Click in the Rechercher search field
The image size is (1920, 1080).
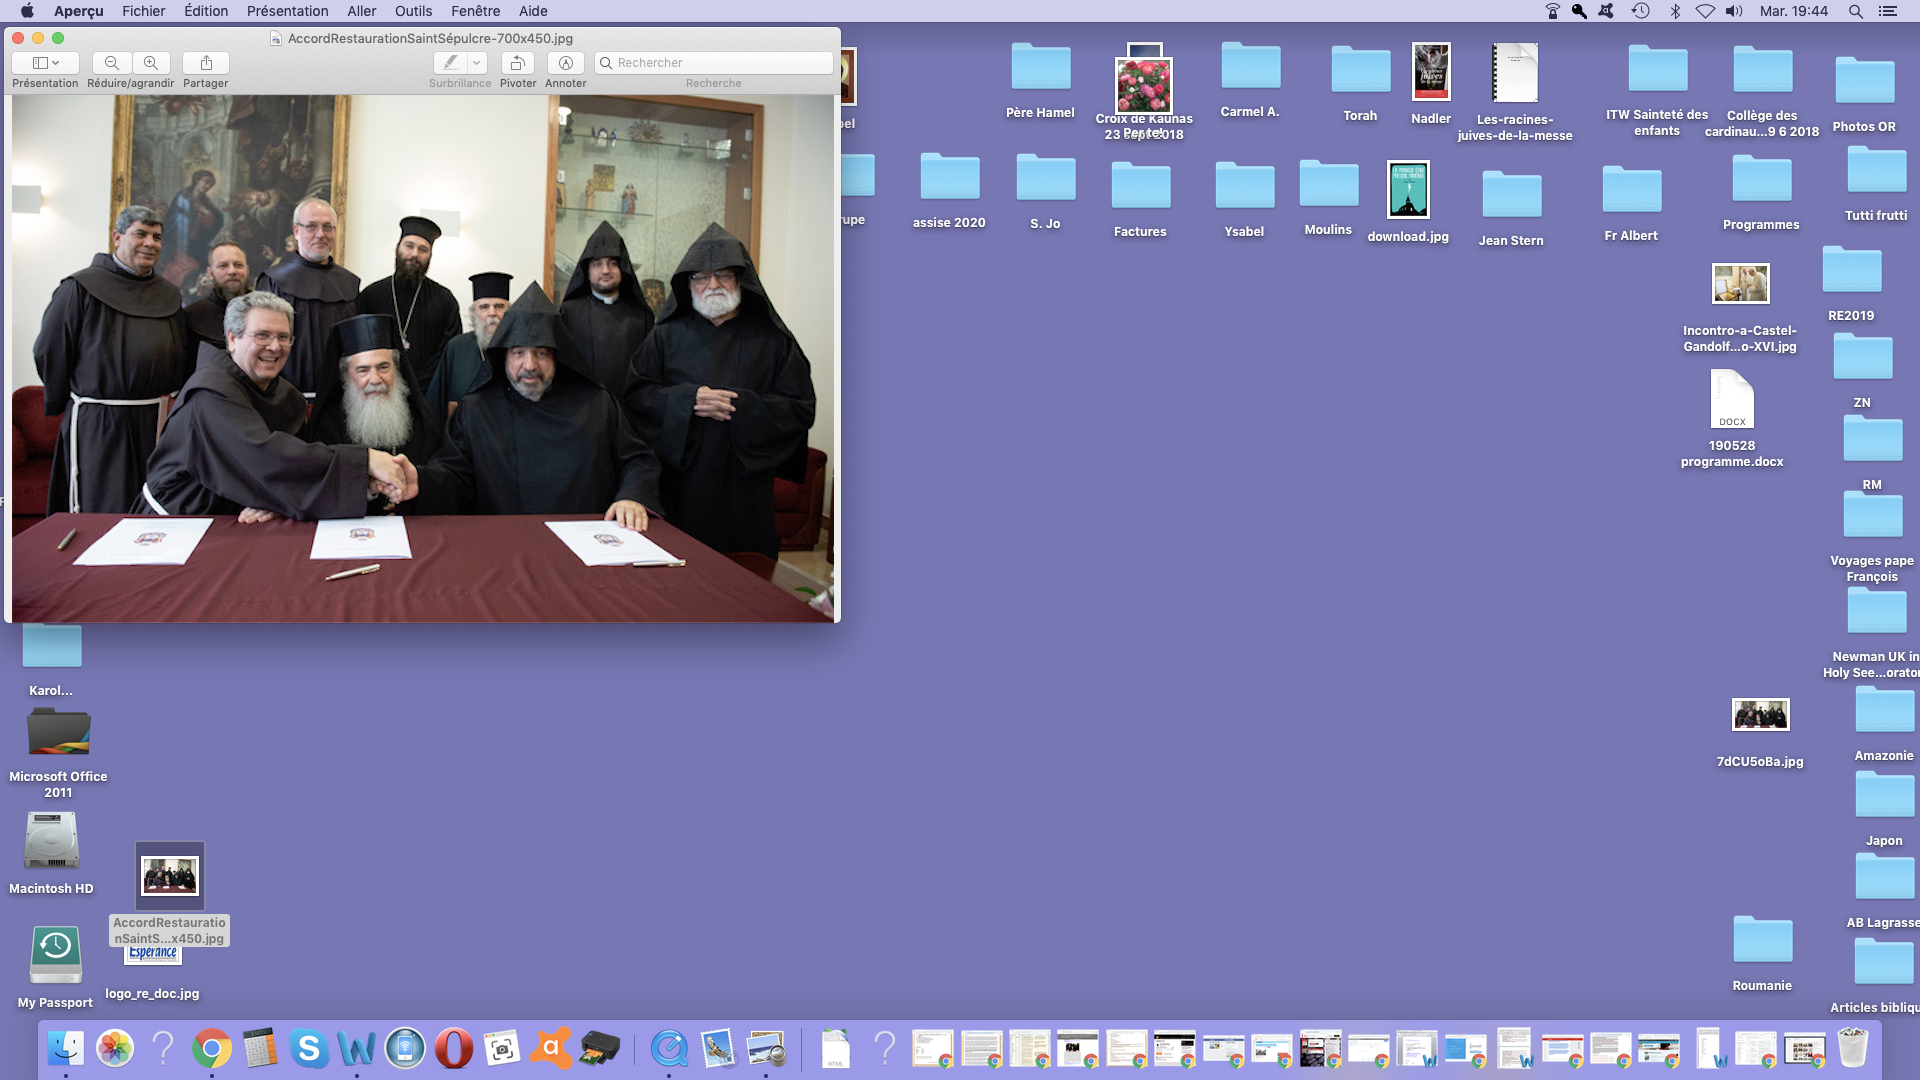tap(720, 63)
